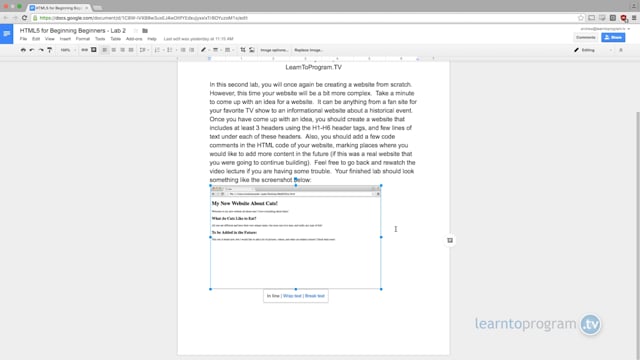Click the browser address bar
This screenshot has width=640, height=360.
click(306, 18)
